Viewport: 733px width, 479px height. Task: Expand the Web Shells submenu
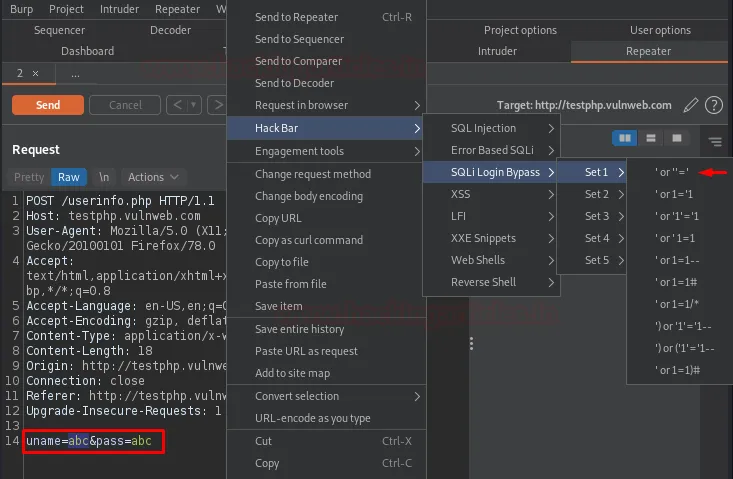(x=491, y=260)
